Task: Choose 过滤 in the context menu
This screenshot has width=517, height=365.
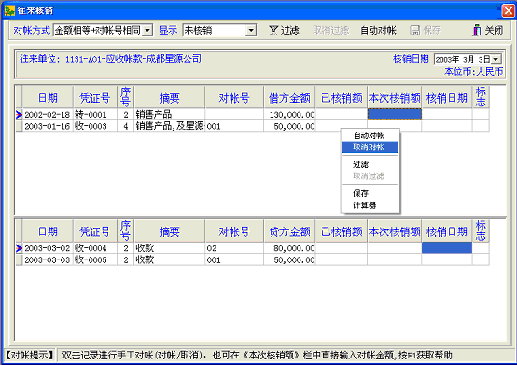Action: tap(370, 164)
